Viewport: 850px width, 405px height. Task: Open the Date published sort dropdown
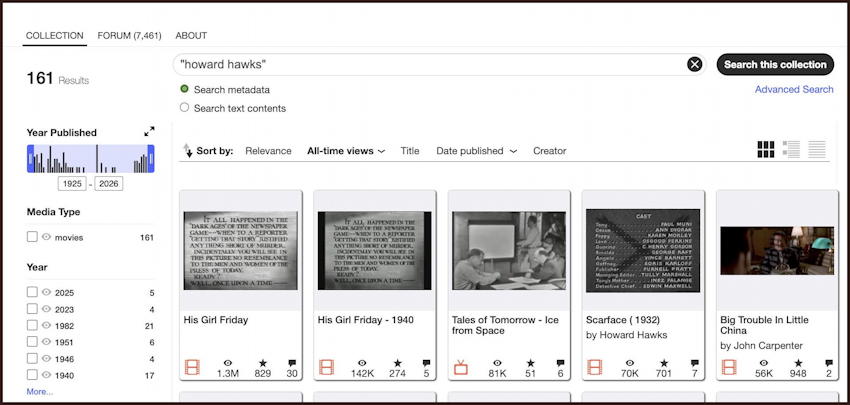tap(476, 151)
